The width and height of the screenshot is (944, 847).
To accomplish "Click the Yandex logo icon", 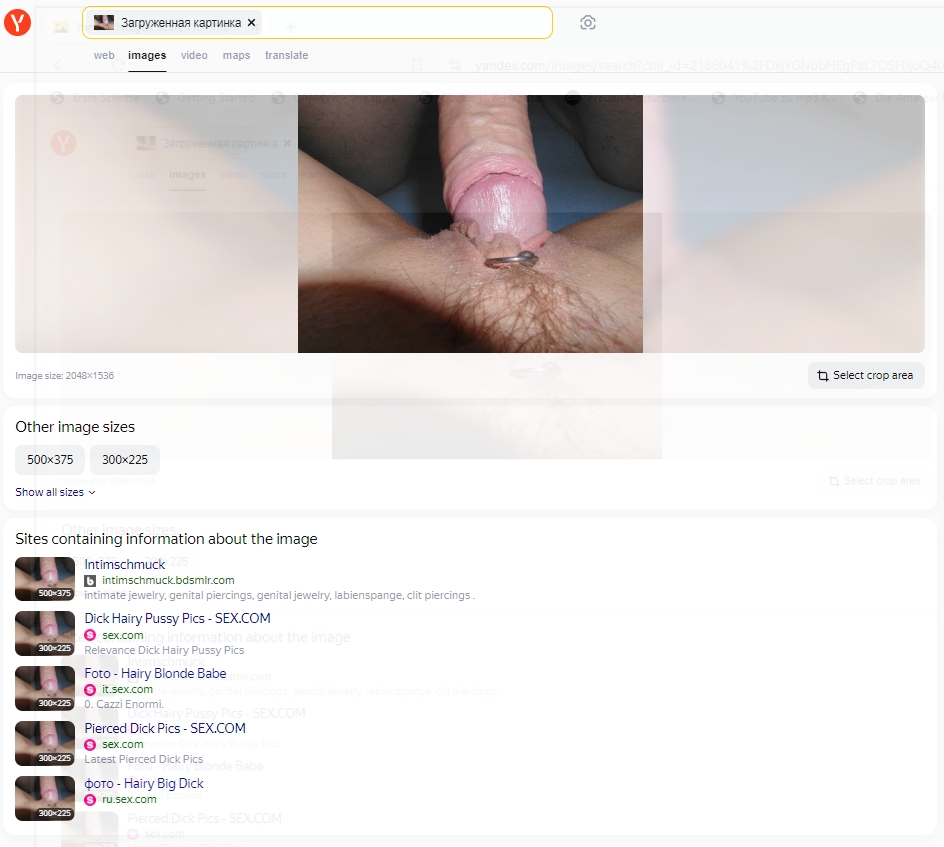I will [17, 23].
